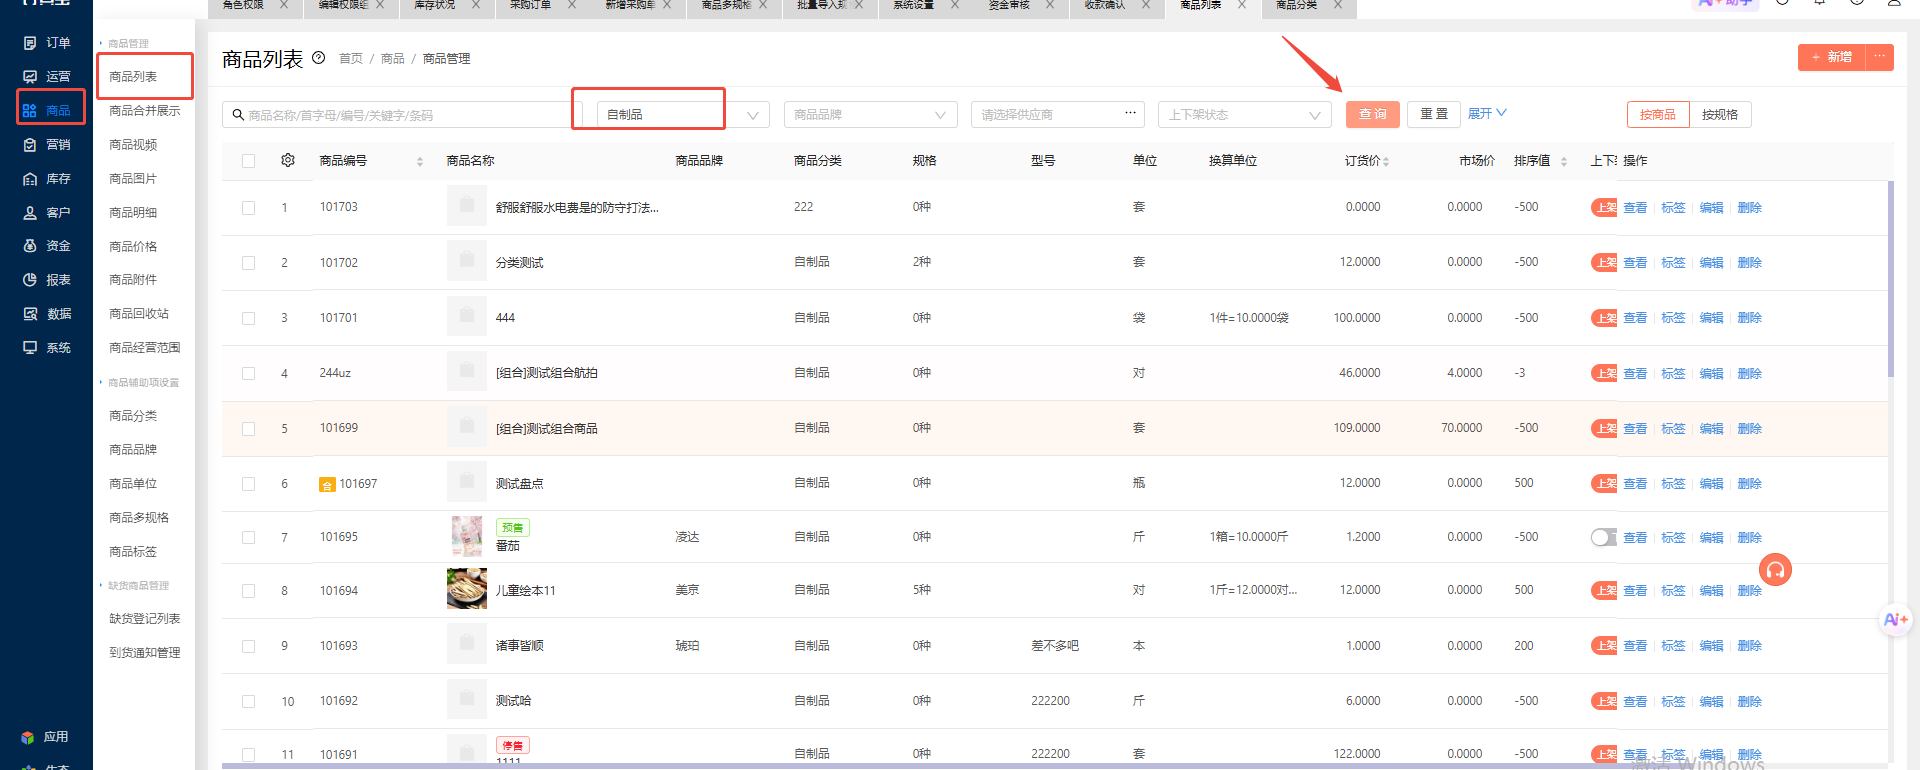Open the 运营 module in the sidebar
Image resolution: width=1920 pixels, height=770 pixels.
pyautogui.click(x=47, y=77)
